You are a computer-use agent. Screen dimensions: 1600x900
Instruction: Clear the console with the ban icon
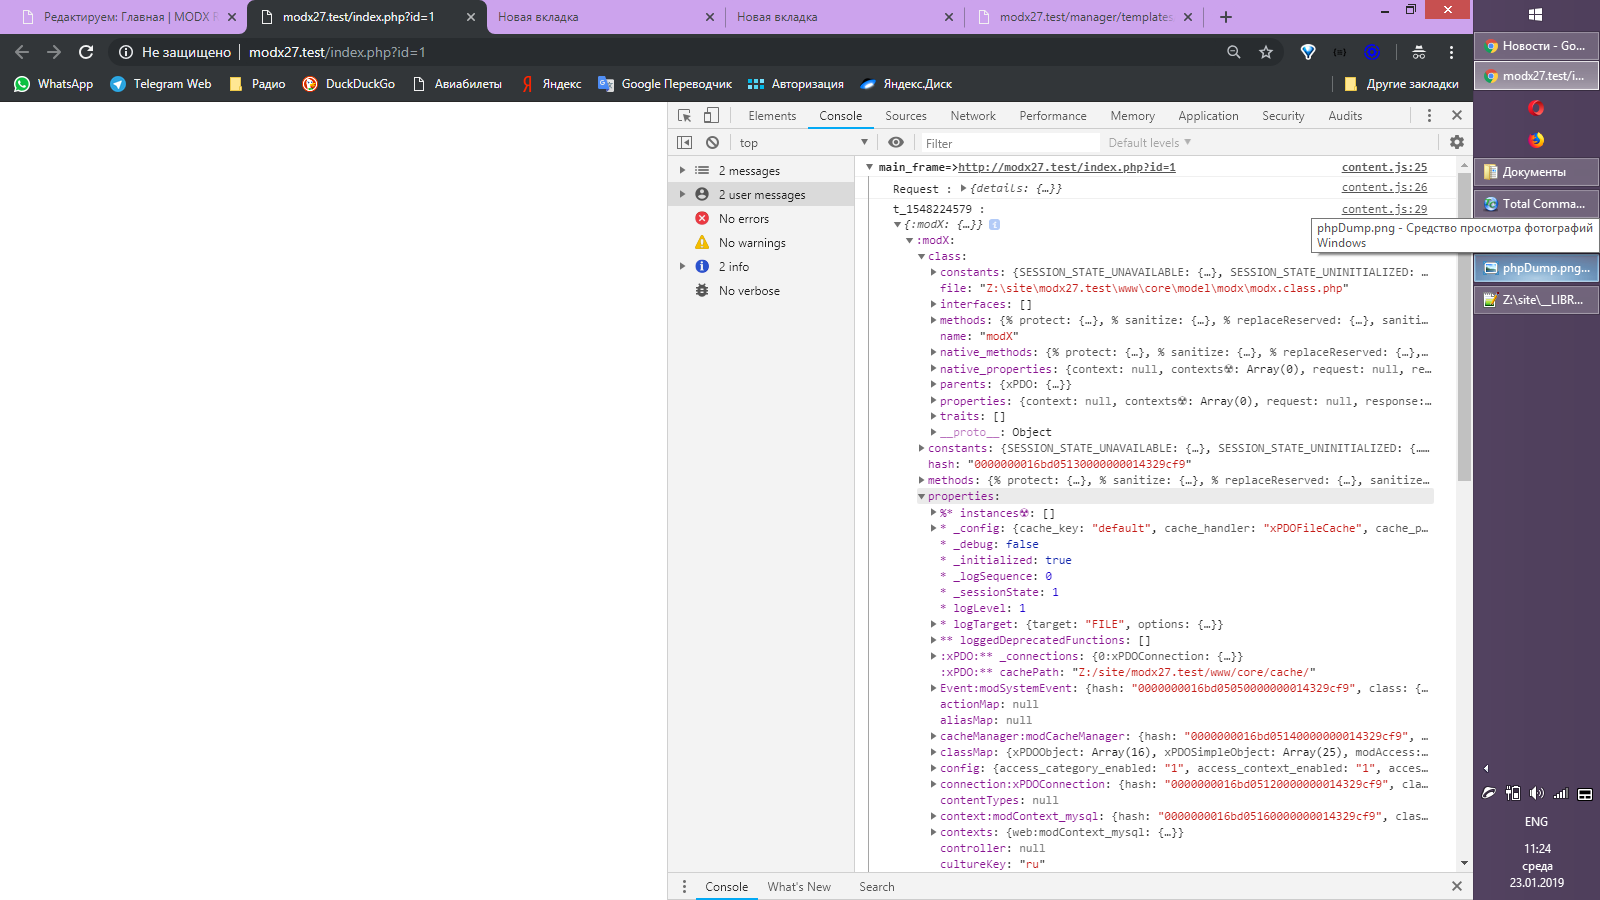tap(712, 143)
